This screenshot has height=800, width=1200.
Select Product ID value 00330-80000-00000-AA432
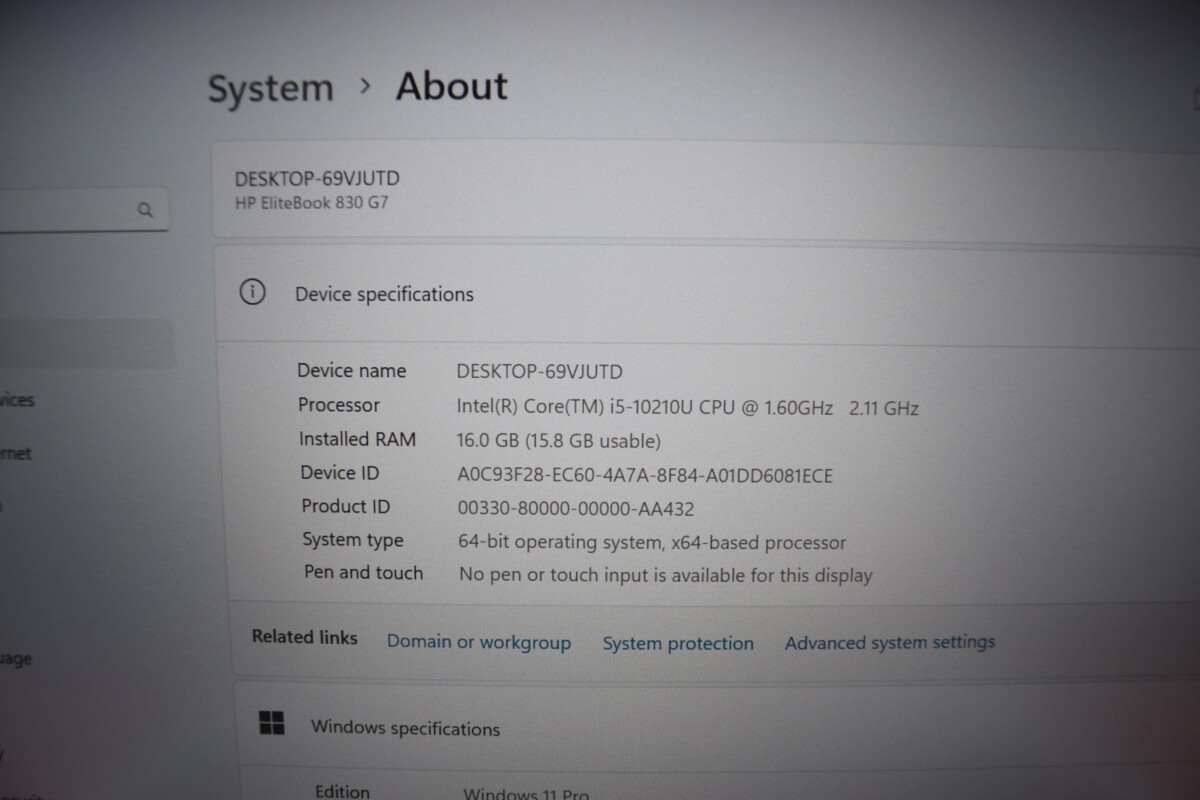576,508
